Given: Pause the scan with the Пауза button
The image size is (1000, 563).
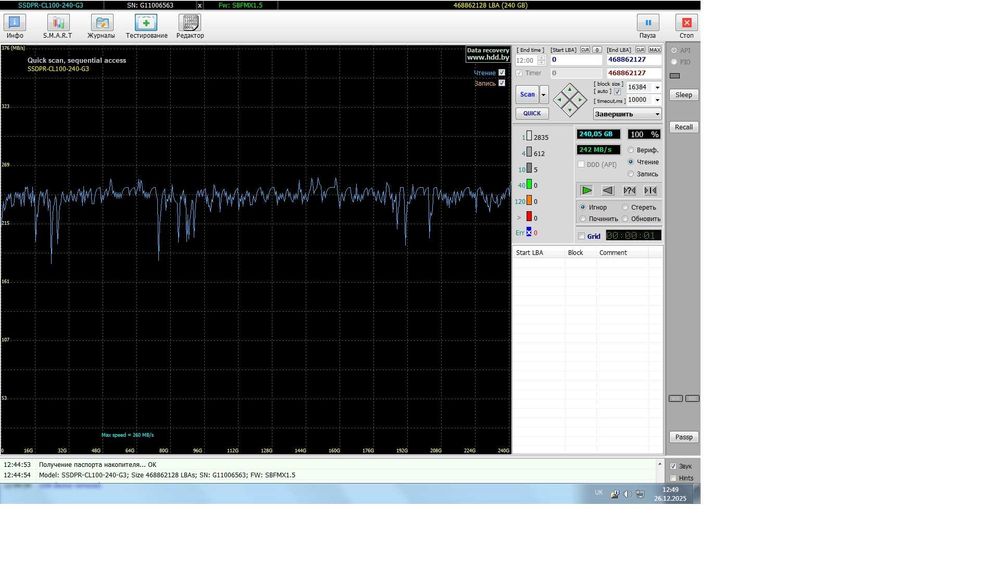Looking at the screenshot, I should (647, 27).
